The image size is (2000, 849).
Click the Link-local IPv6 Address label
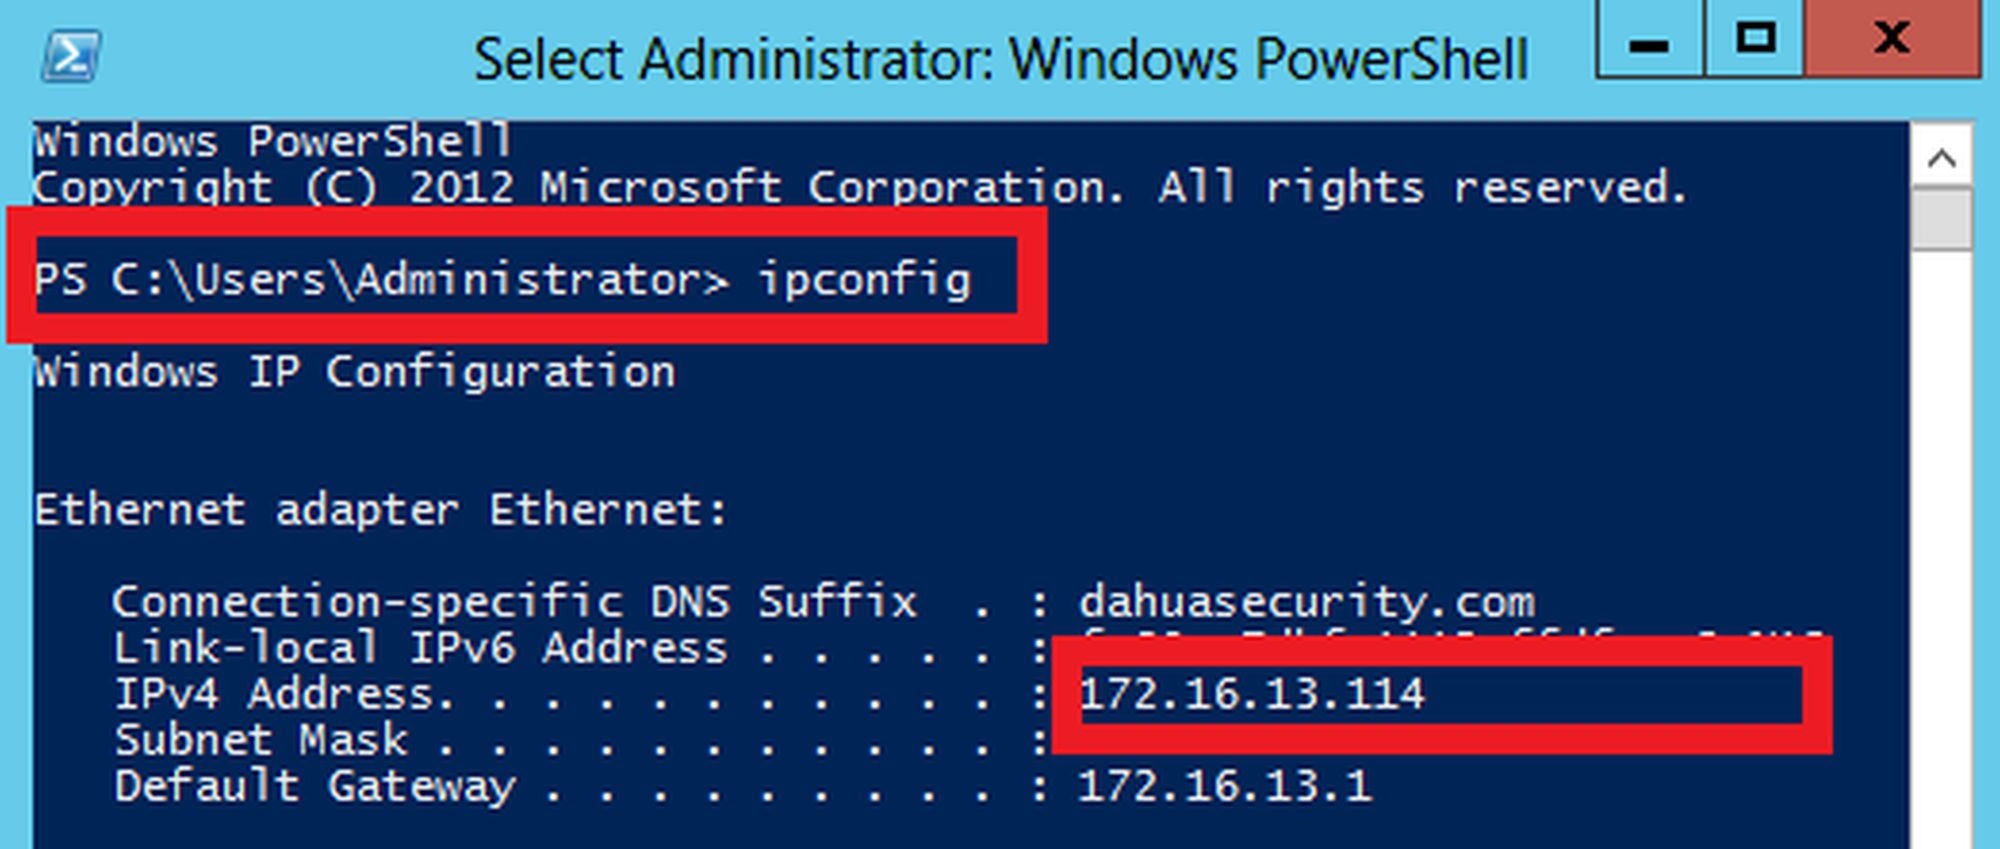click(x=420, y=648)
